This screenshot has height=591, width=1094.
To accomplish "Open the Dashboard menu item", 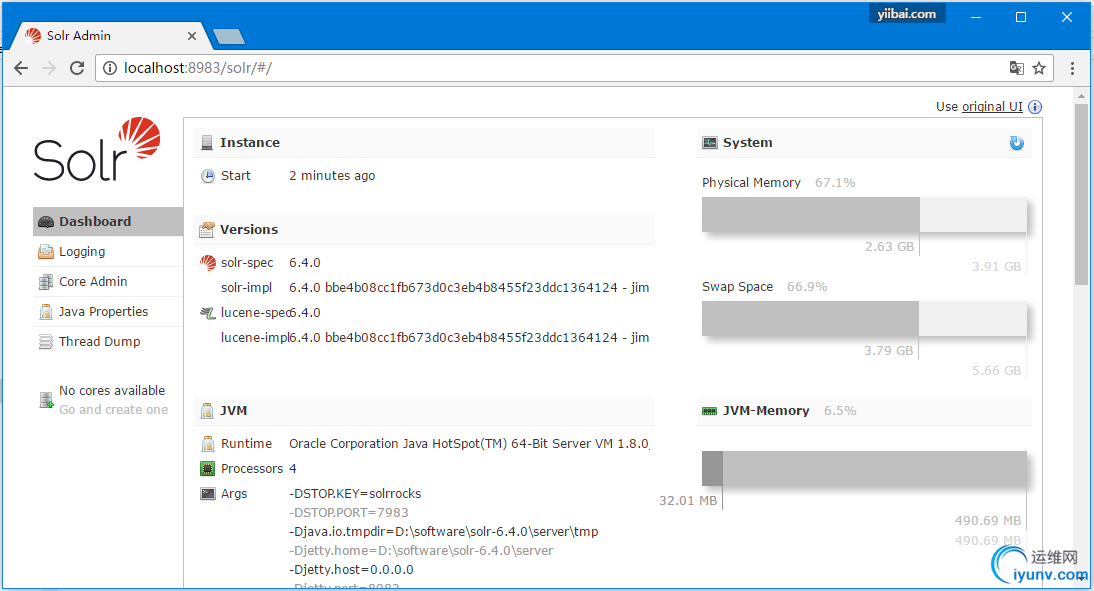I will point(108,222).
